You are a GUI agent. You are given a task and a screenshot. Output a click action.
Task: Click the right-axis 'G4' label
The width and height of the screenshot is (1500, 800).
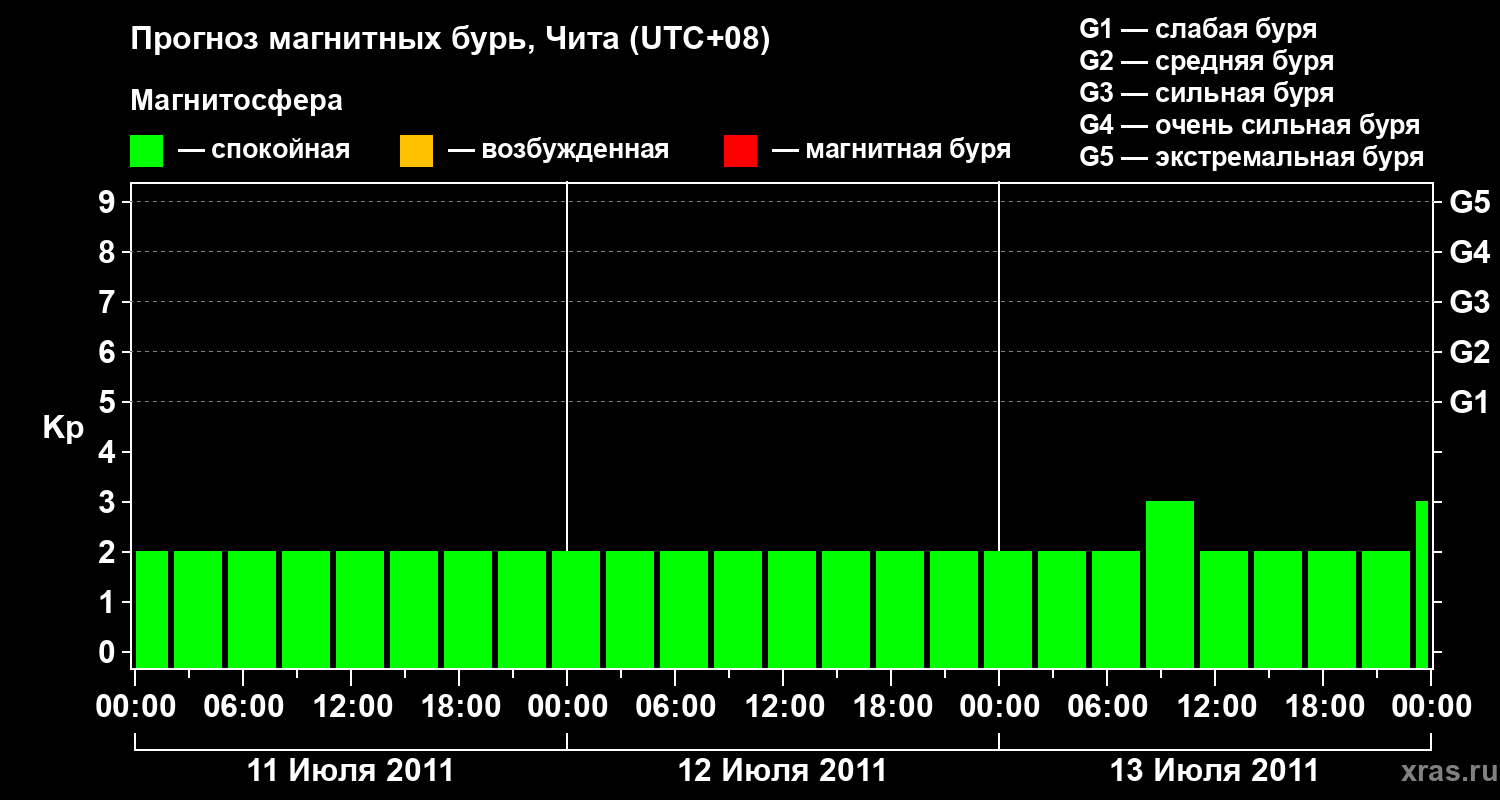(x=1469, y=253)
